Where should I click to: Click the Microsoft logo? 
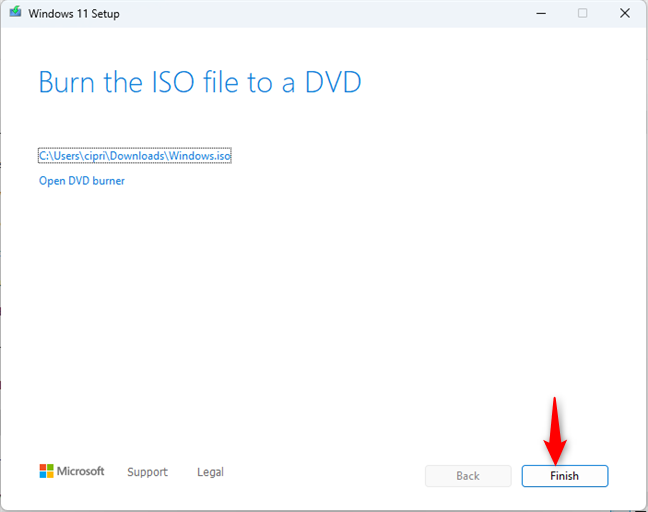(x=72, y=471)
